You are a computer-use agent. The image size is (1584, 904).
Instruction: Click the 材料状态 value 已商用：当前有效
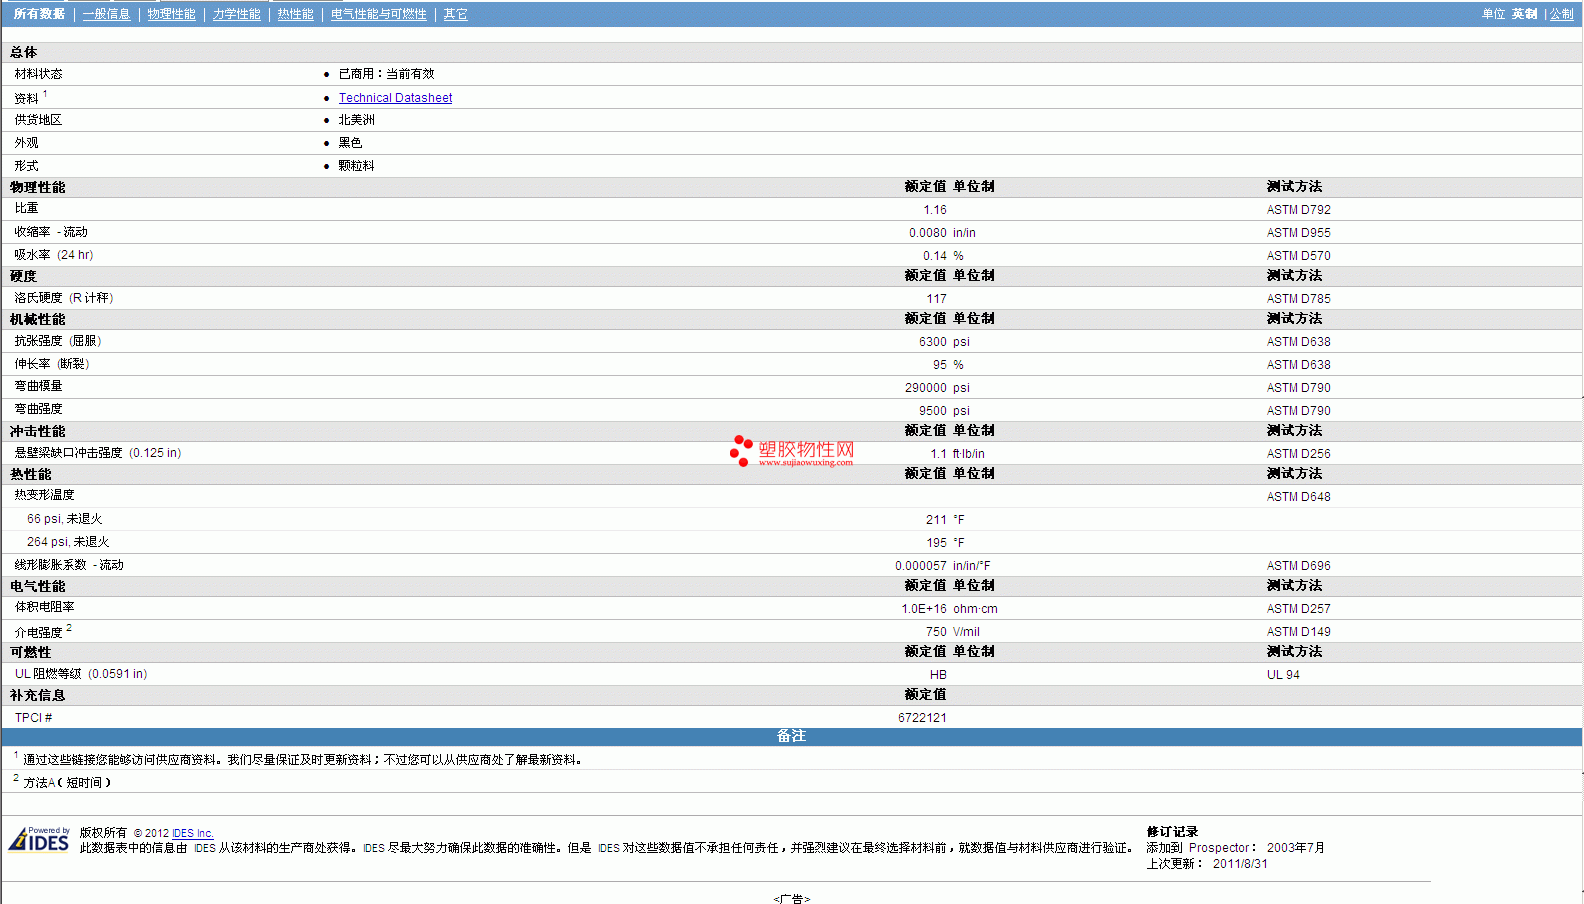(386, 74)
